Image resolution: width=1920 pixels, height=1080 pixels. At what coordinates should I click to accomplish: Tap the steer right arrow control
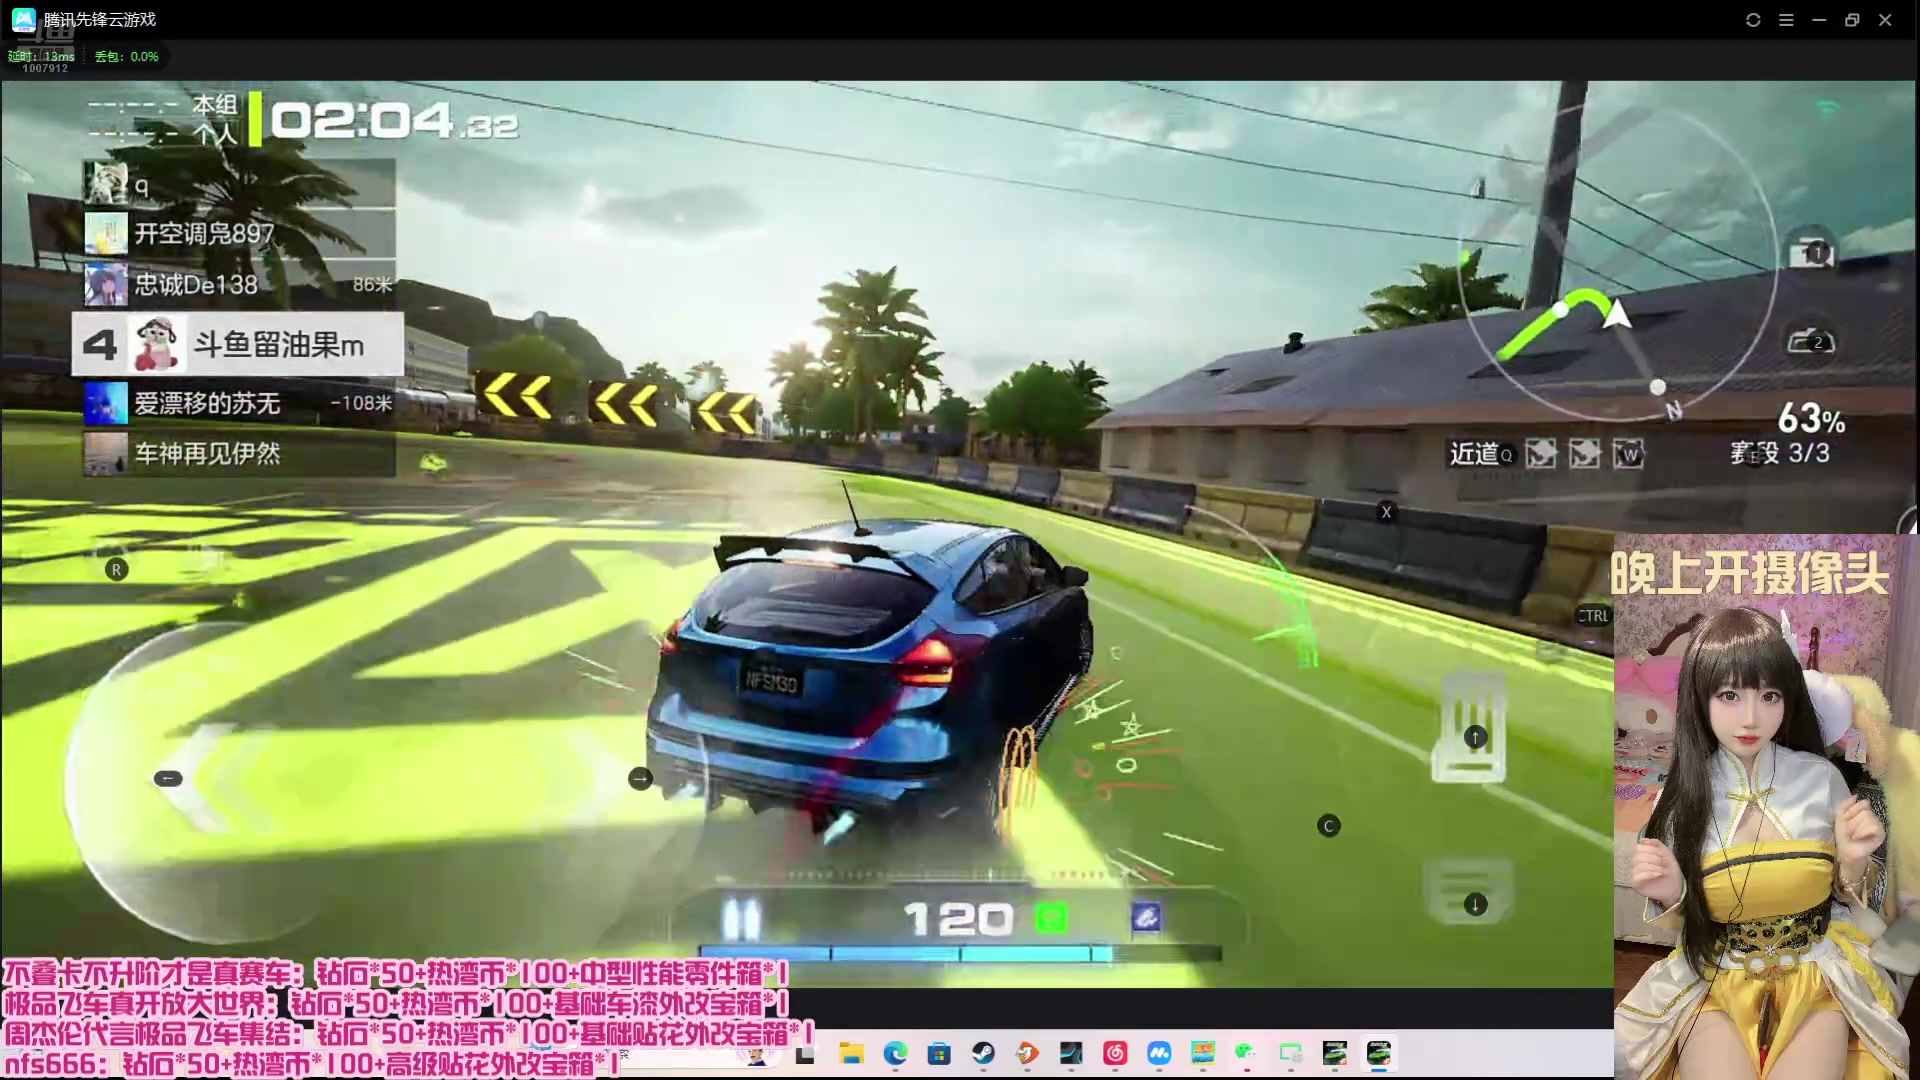(x=640, y=778)
